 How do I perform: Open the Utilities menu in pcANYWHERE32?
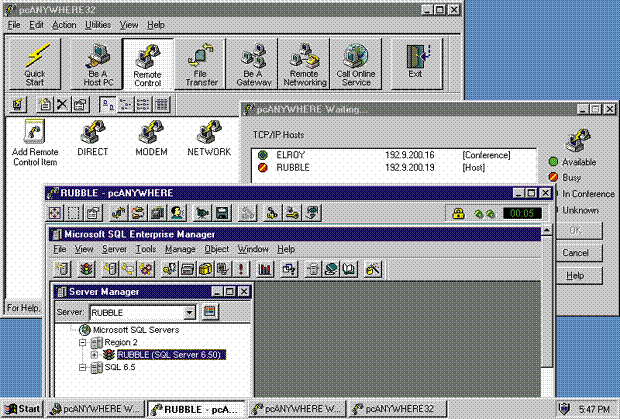[x=98, y=25]
